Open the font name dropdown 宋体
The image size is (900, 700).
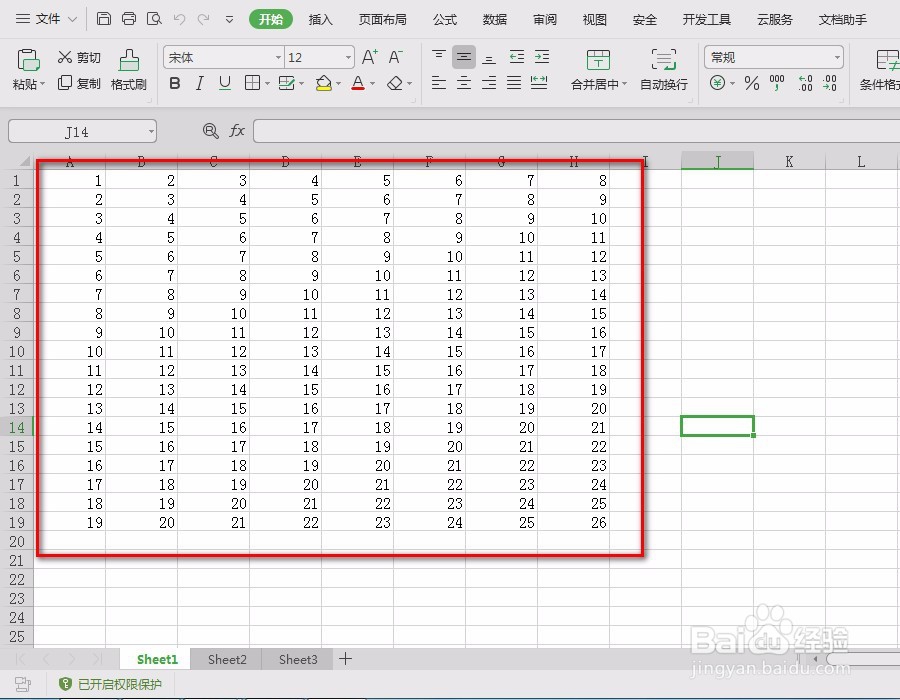tap(278, 57)
